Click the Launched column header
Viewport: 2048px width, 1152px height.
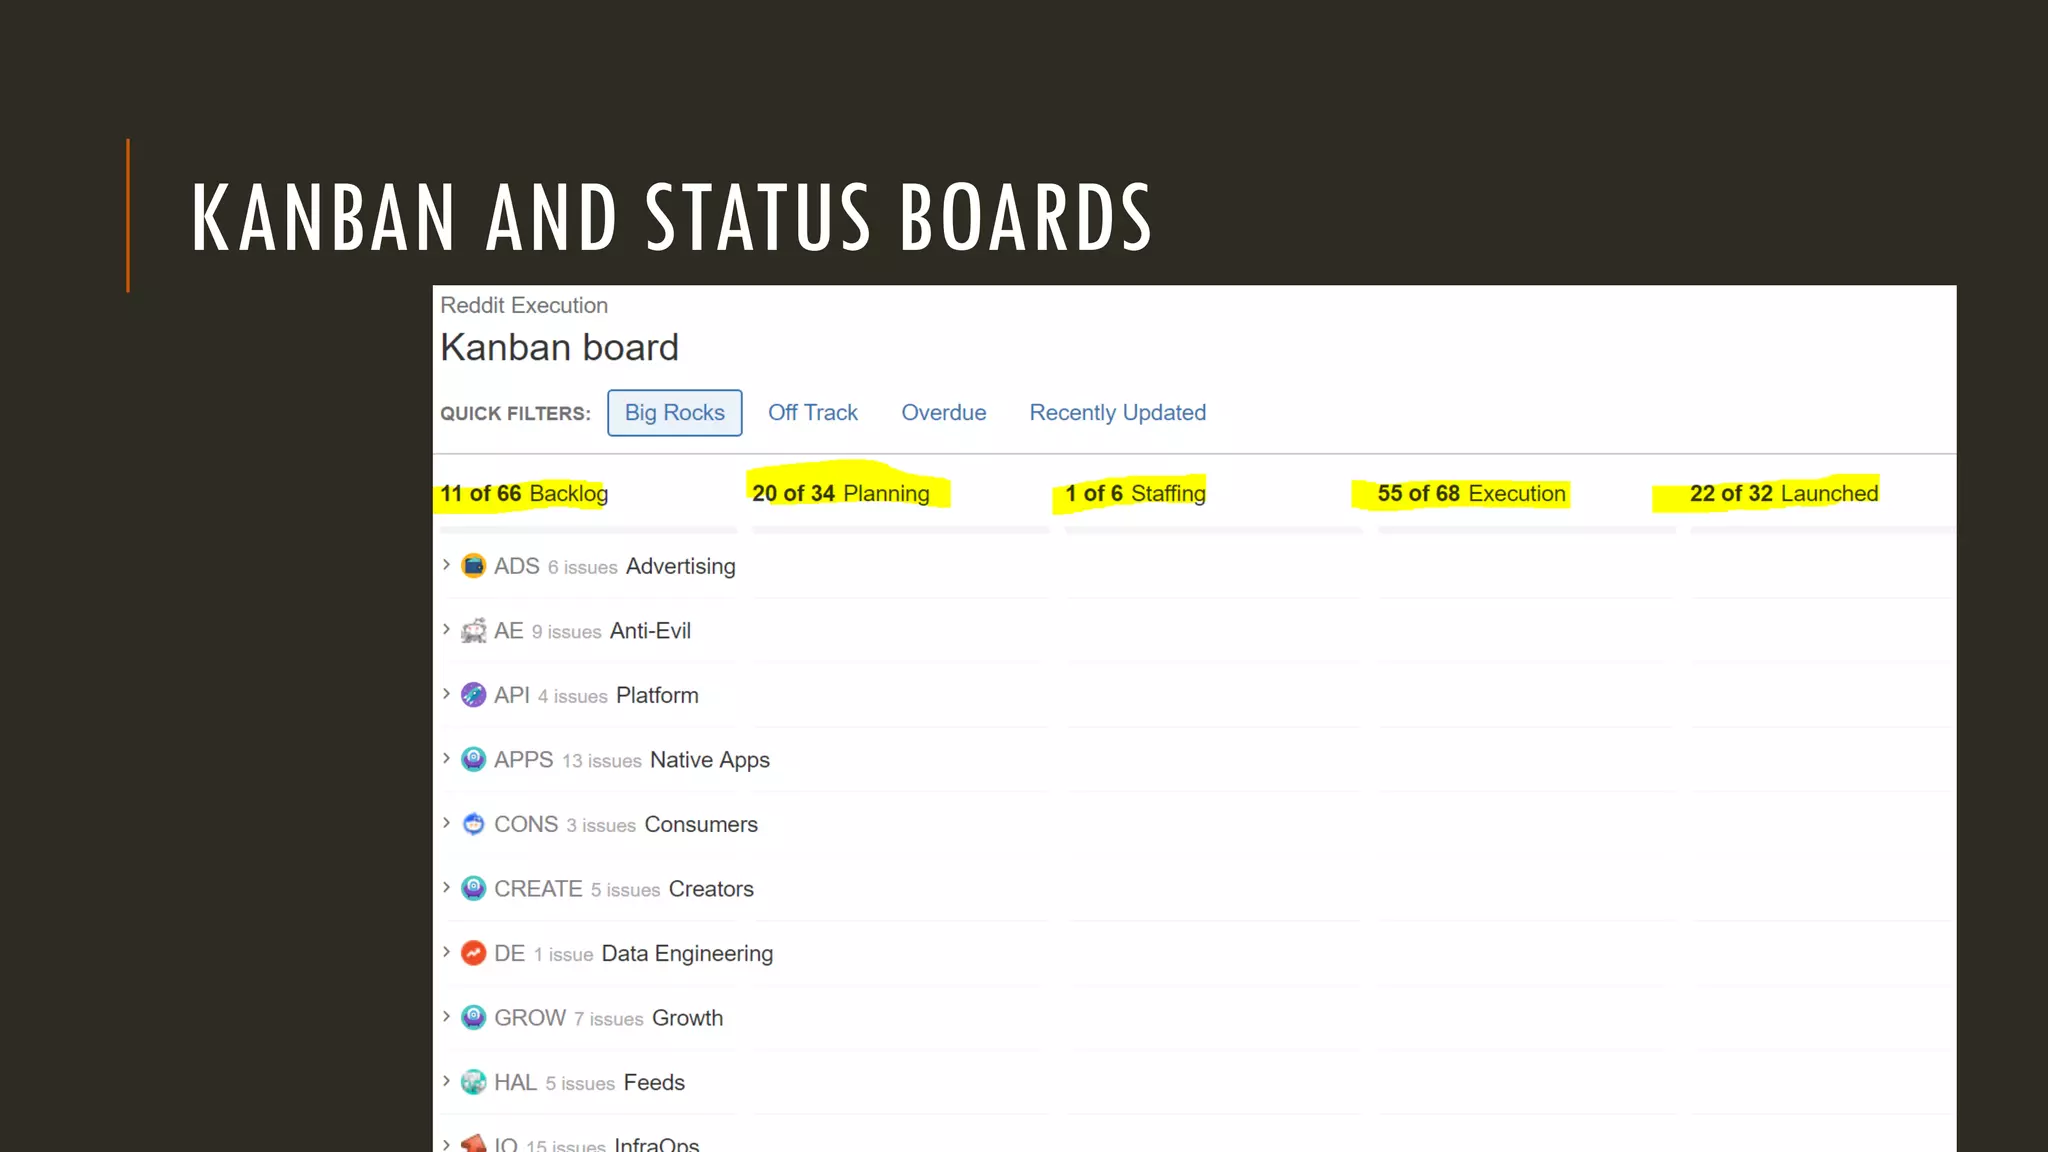pyautogui.click(x=1784, y=494)
